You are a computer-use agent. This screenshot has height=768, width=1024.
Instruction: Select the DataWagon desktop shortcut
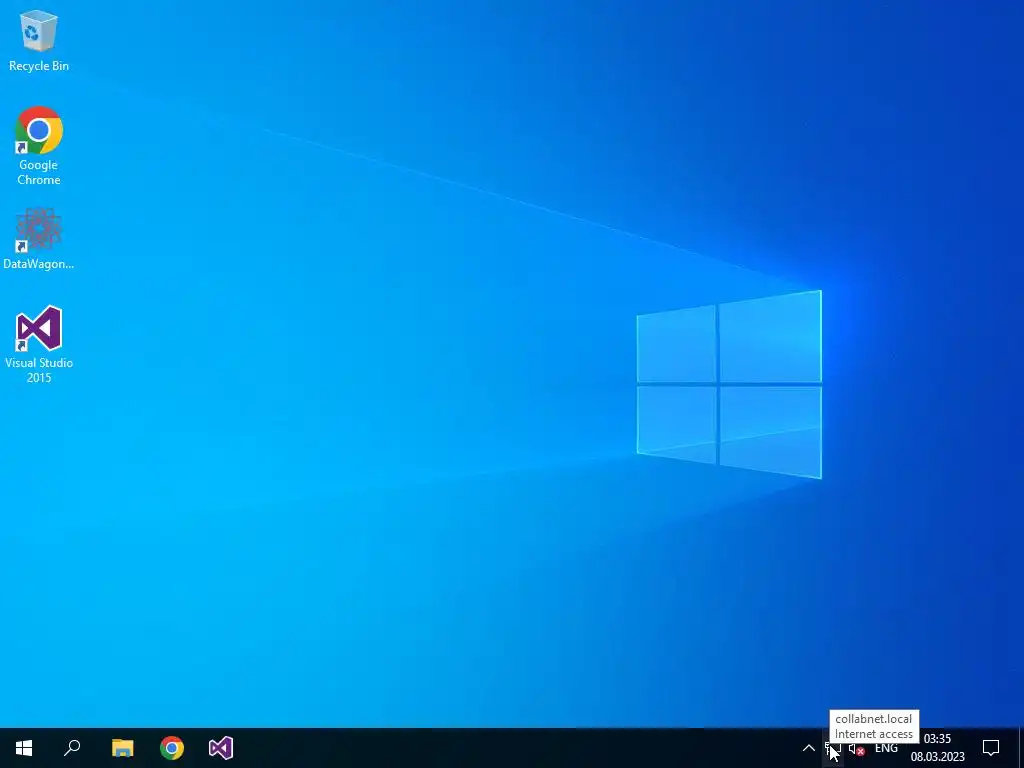tap(39, 239)
